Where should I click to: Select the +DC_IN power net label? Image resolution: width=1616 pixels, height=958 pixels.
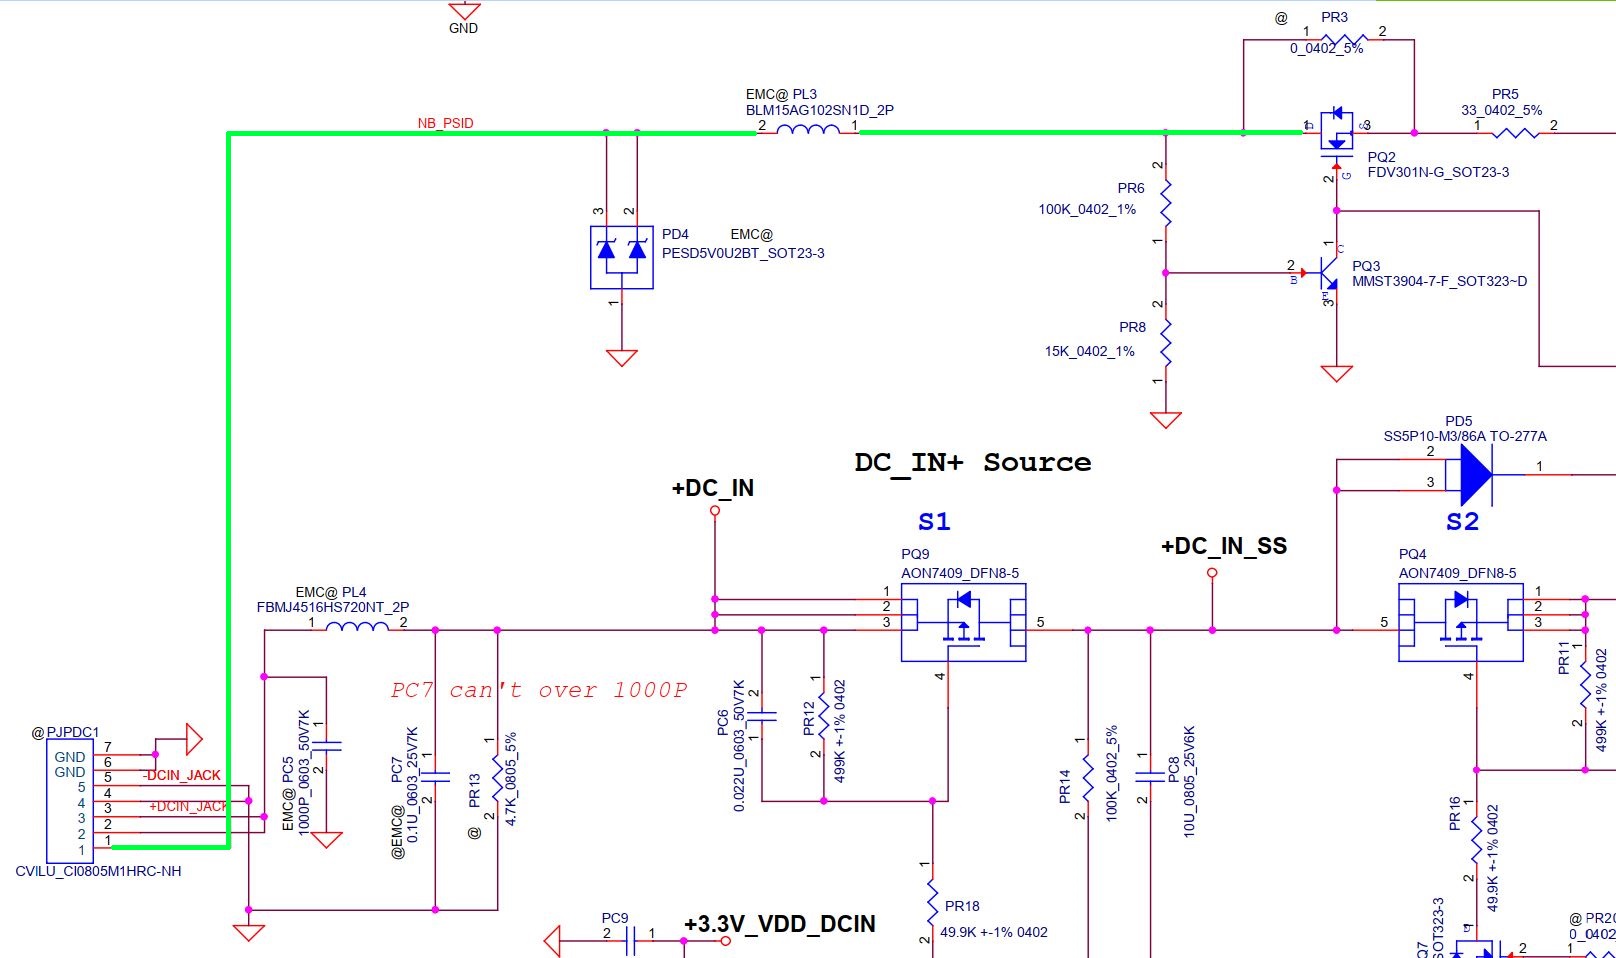pos(713,489)
